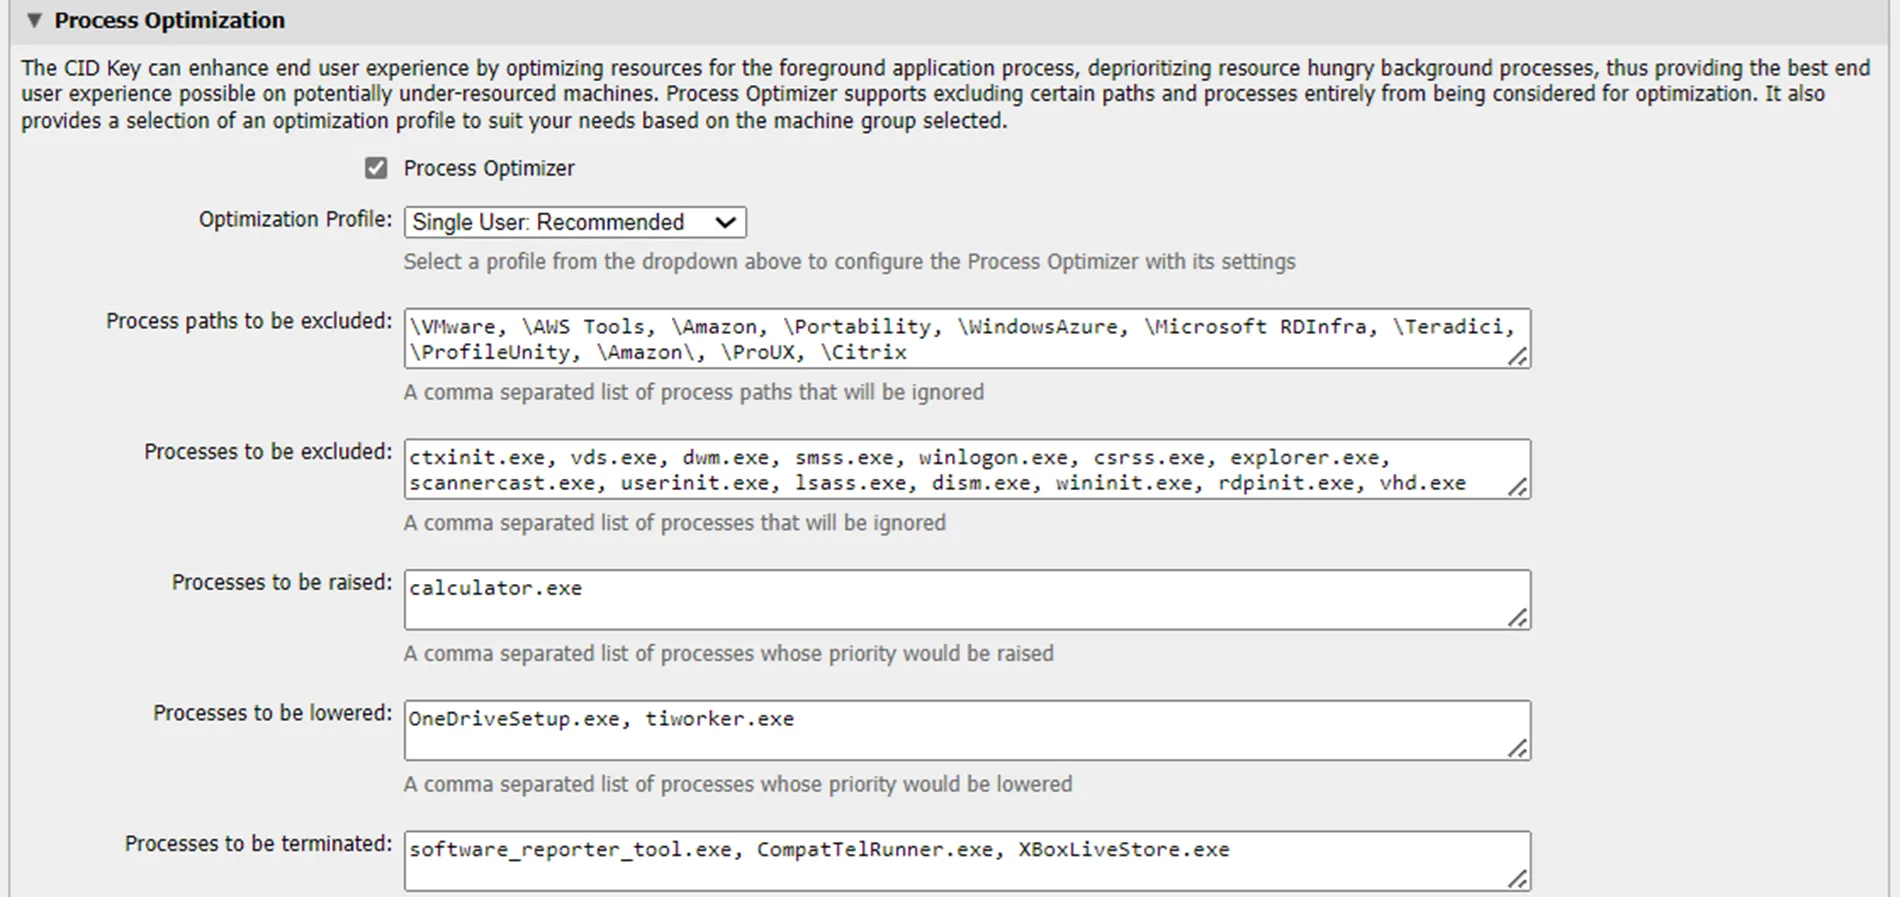Grab resize handle of processes excluded box
1900x897 pixels.
(1518, 487)
